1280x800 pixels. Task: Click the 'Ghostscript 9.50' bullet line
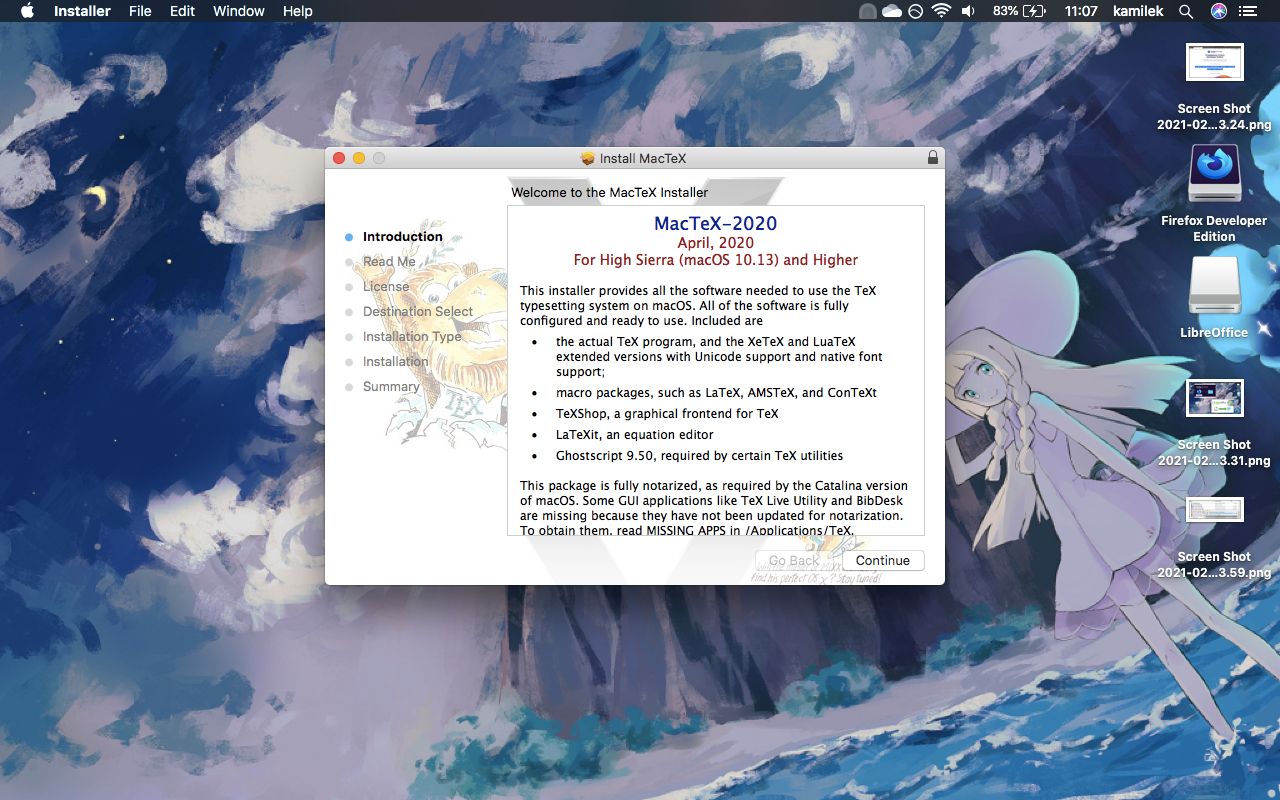click(x=700, y=456)
